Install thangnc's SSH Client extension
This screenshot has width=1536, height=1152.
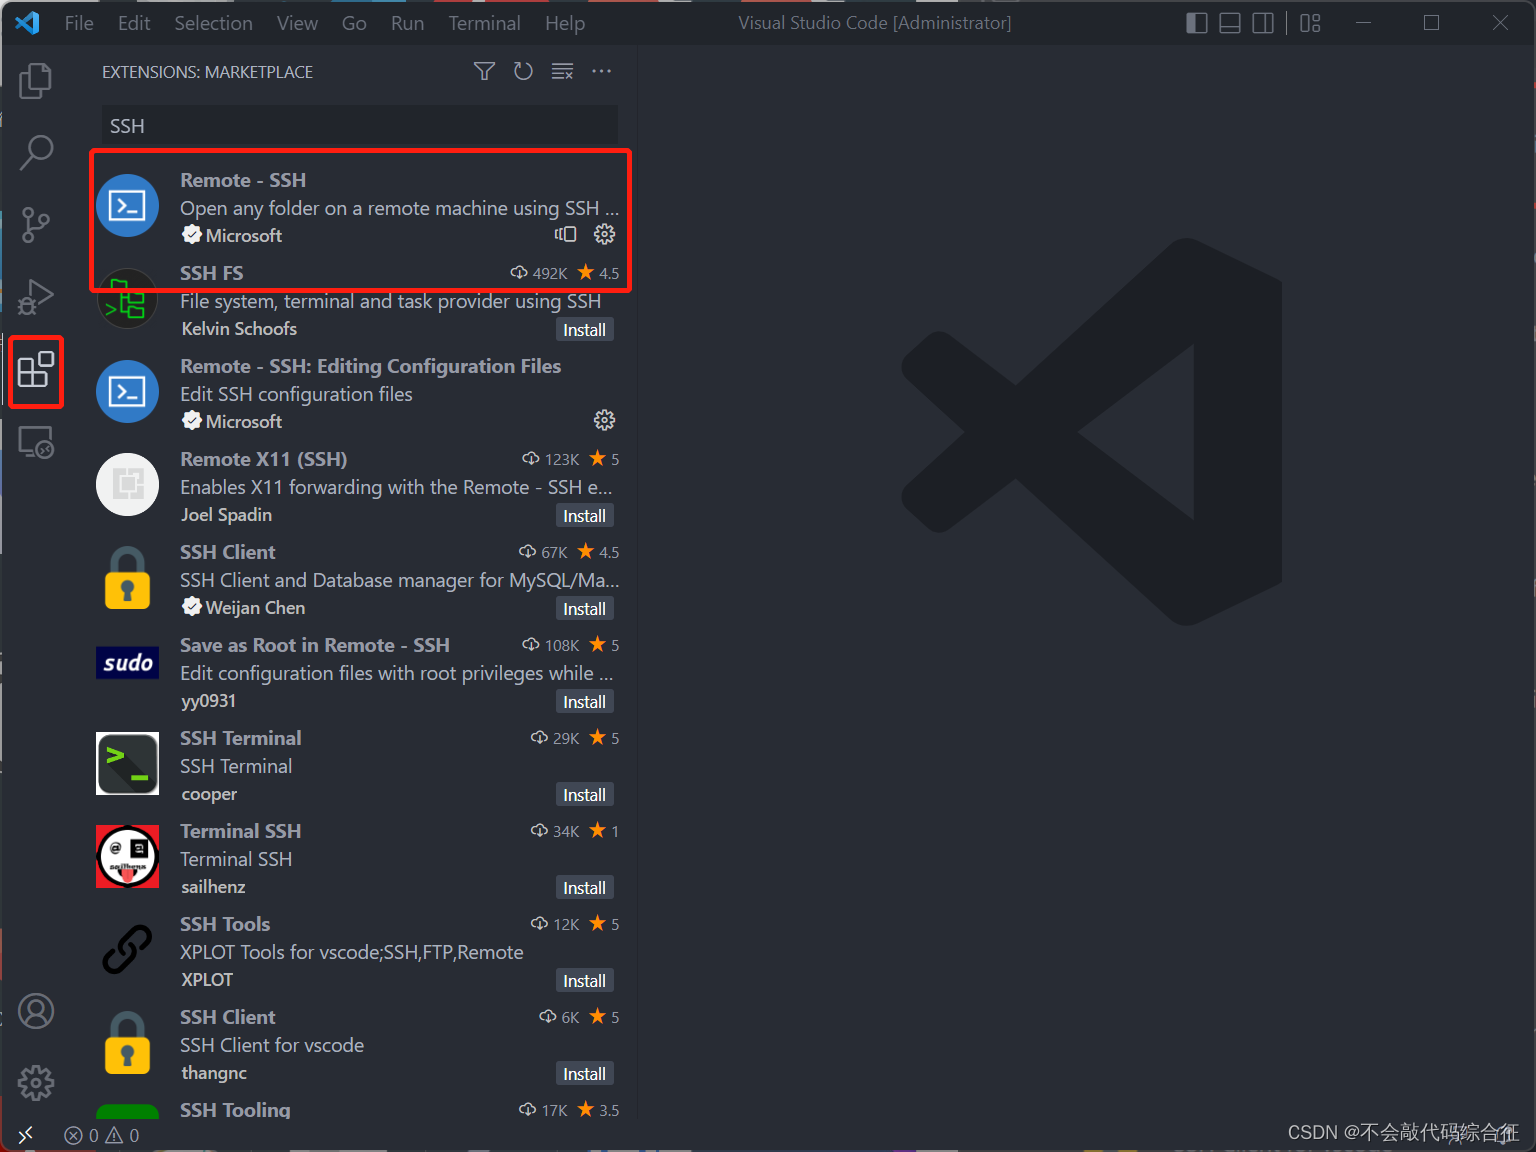584,1074
